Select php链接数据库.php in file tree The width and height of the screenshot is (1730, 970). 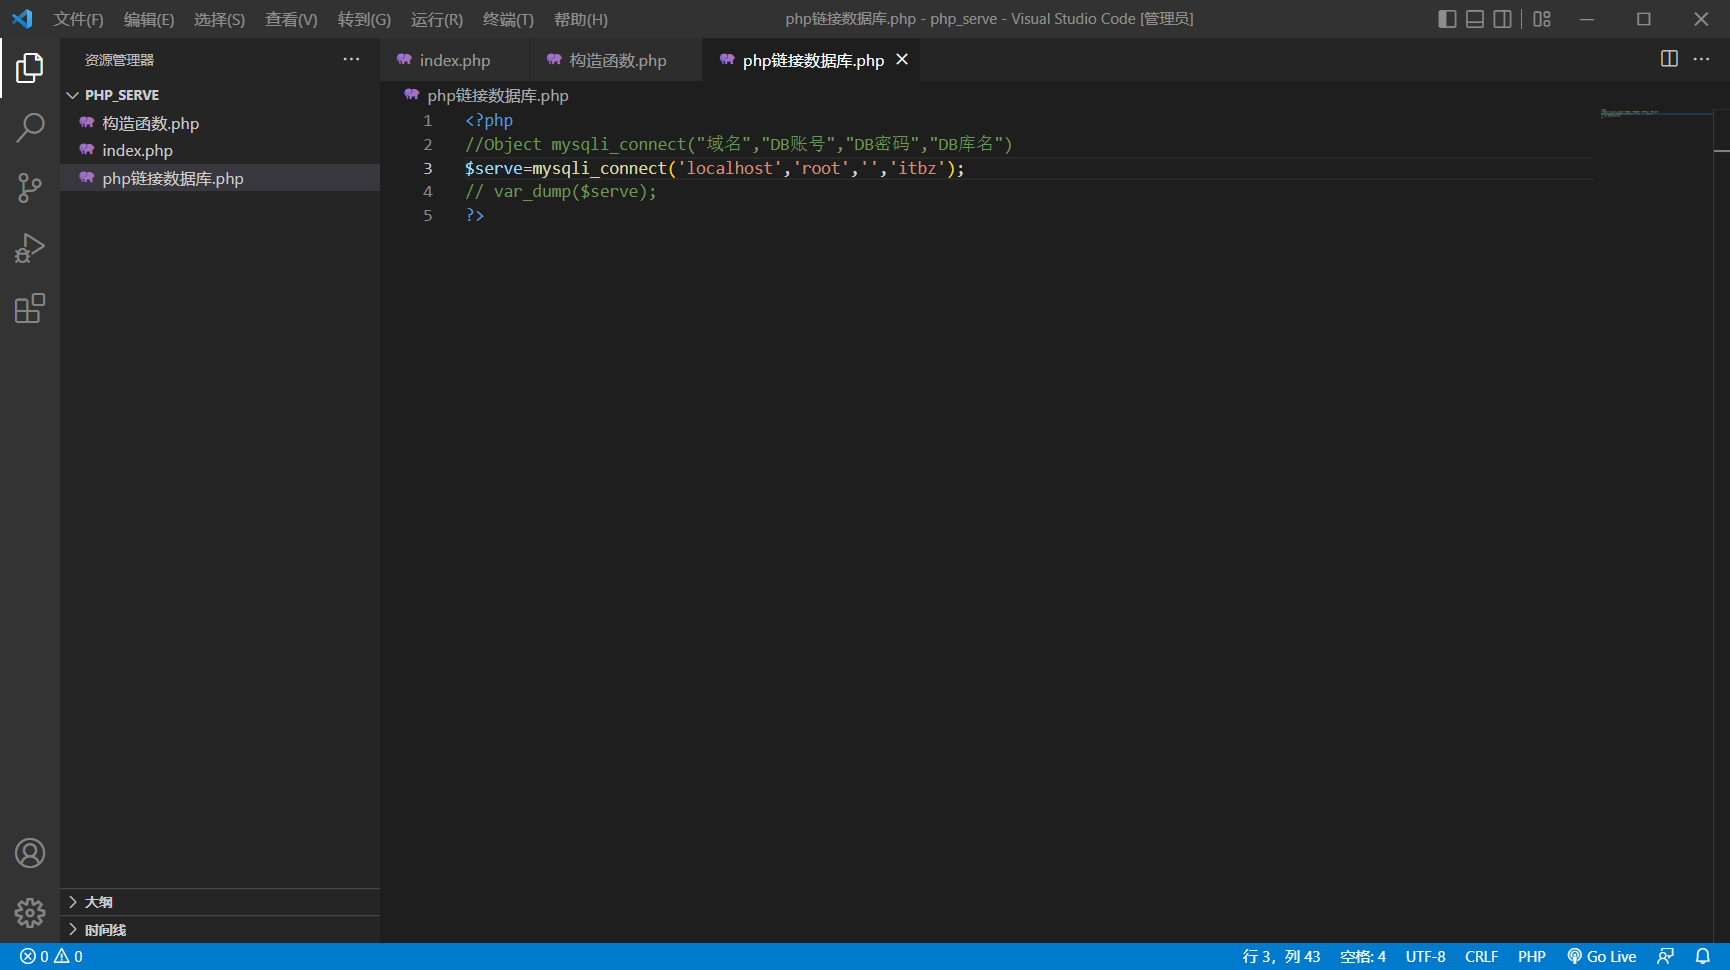pyautogui.click(x=220, y=178)
